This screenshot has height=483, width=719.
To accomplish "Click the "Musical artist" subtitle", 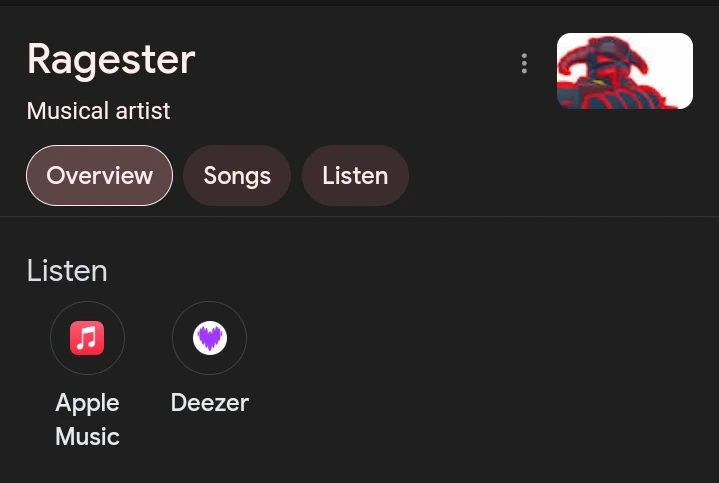I will pos(99,111).
